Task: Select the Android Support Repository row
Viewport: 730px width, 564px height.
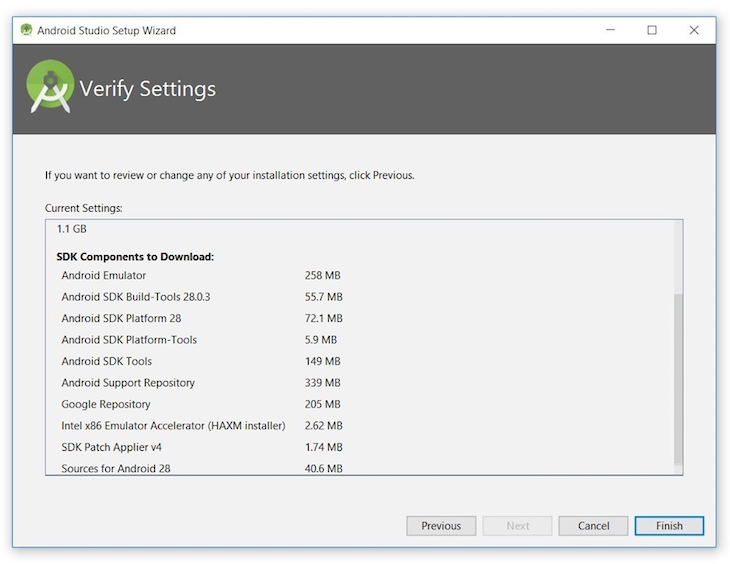Action: 128,383
